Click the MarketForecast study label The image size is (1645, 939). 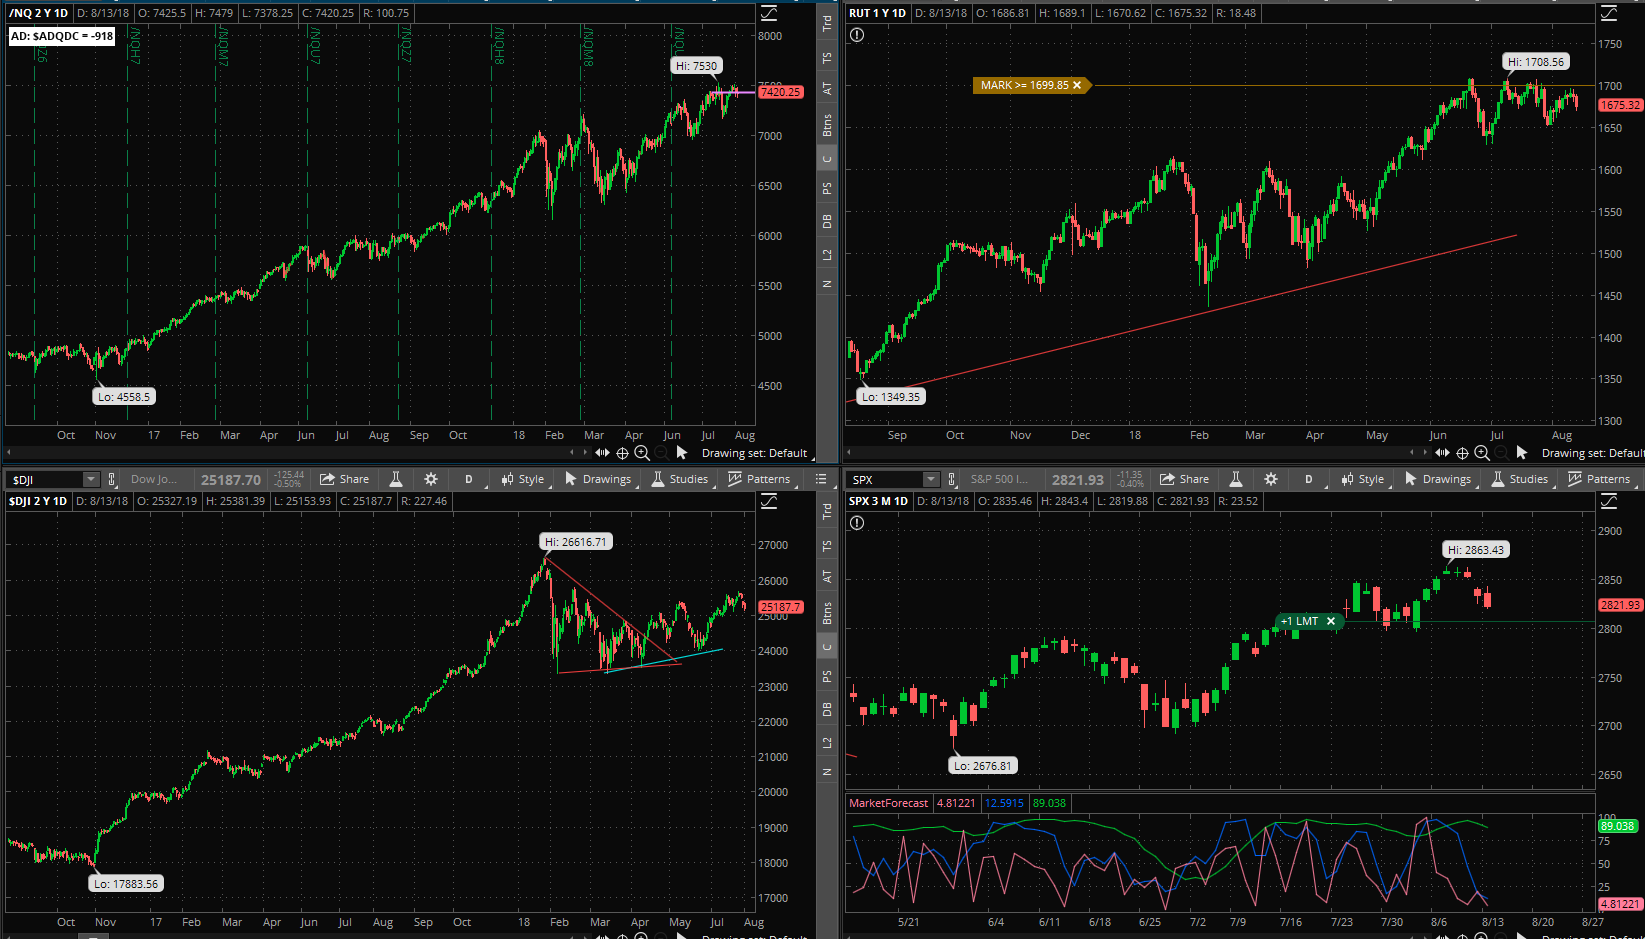pos(888,803)
